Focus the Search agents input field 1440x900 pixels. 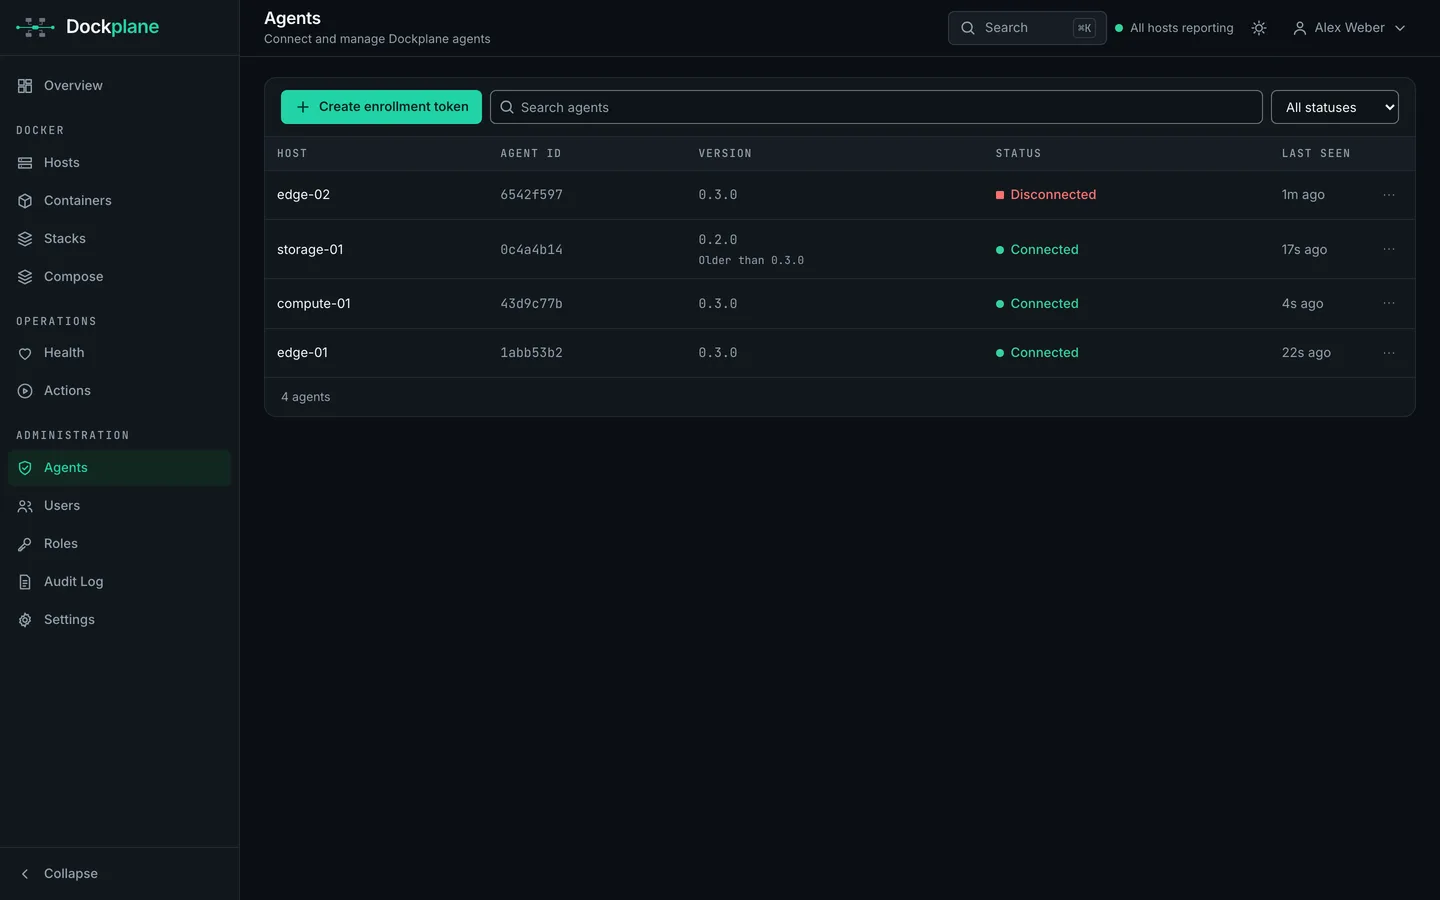pos(876,107)
